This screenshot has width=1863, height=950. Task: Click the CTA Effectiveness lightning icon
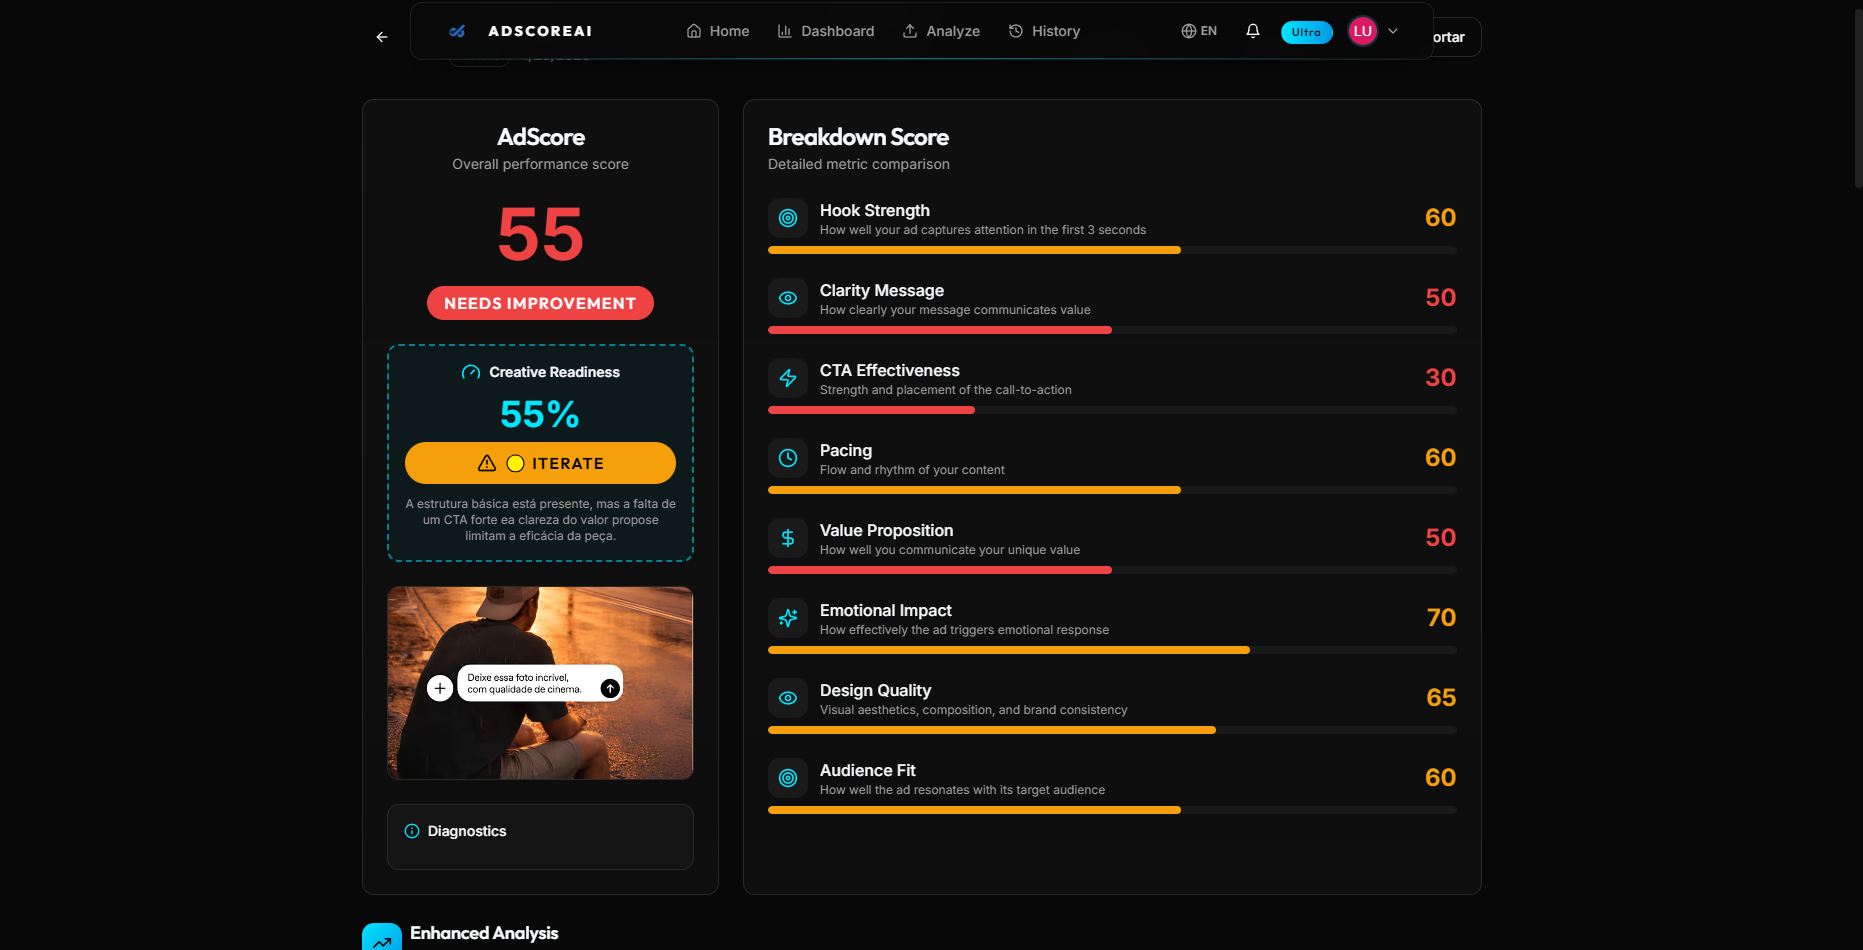tap(787, 377)
